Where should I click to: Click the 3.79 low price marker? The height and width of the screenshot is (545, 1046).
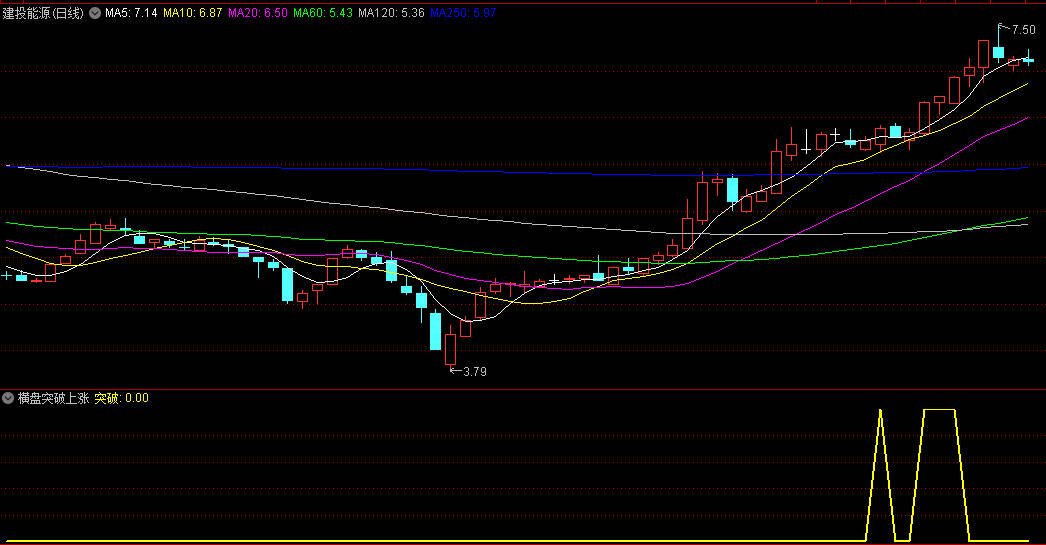[474, 372]
